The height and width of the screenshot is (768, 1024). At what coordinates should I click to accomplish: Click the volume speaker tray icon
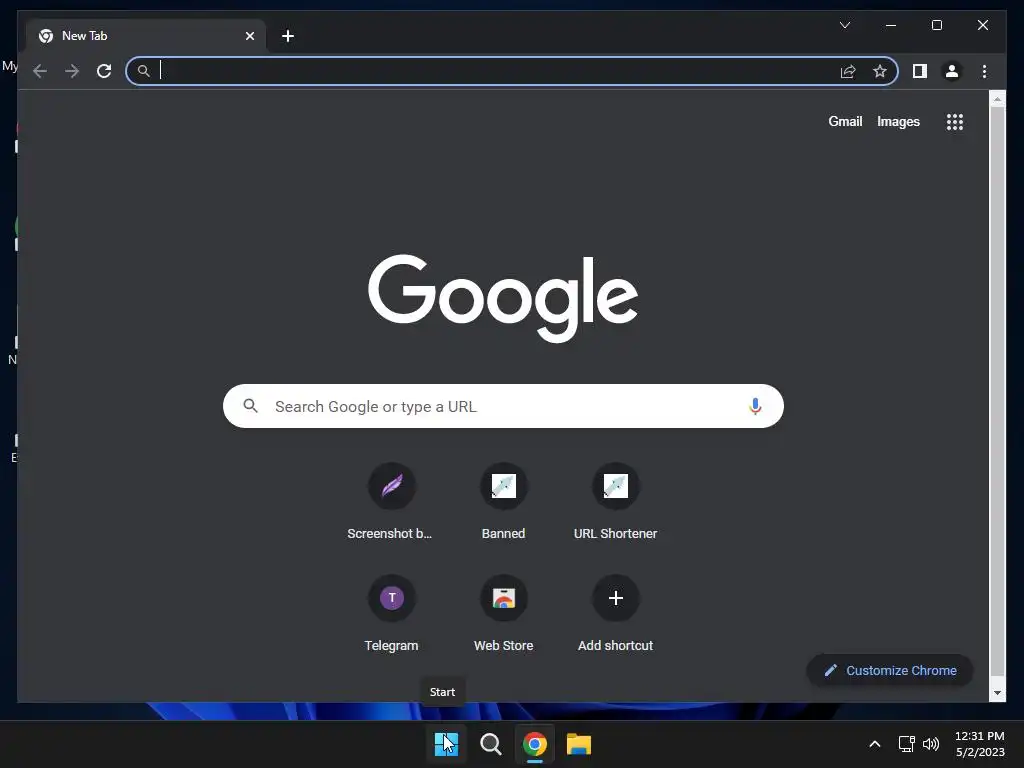pyautogui.click(x=931, y=744)
